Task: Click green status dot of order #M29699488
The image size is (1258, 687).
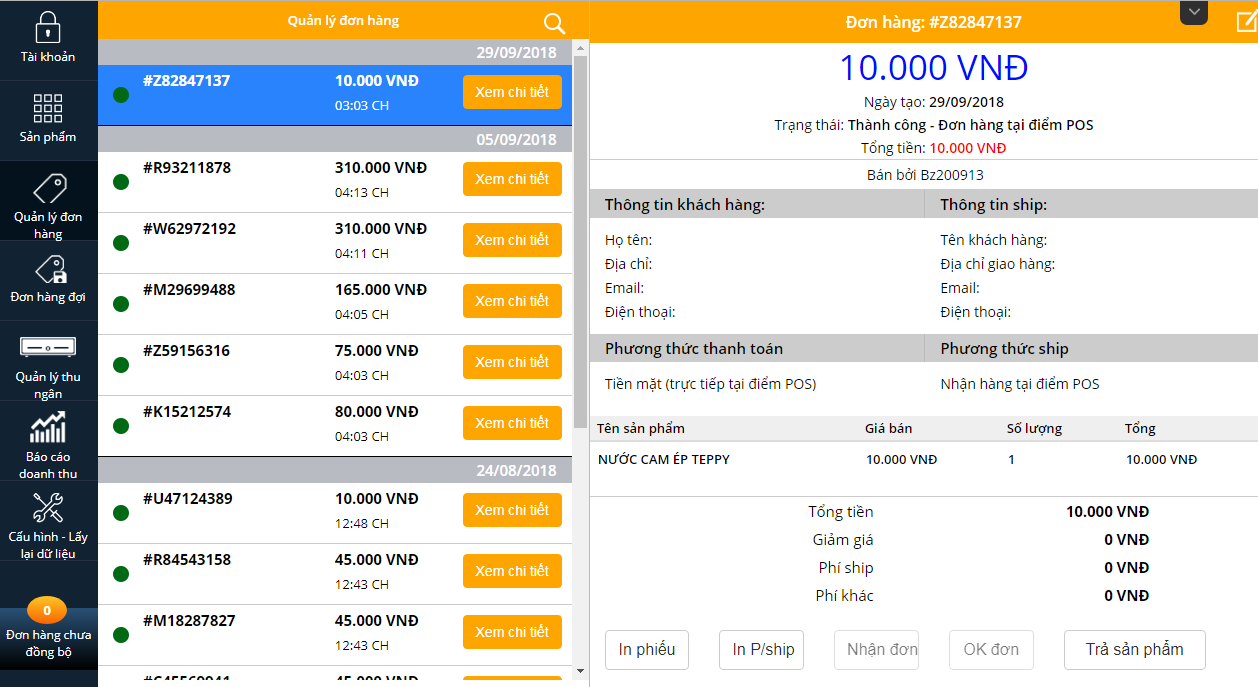Action: (x=121, y=304)
